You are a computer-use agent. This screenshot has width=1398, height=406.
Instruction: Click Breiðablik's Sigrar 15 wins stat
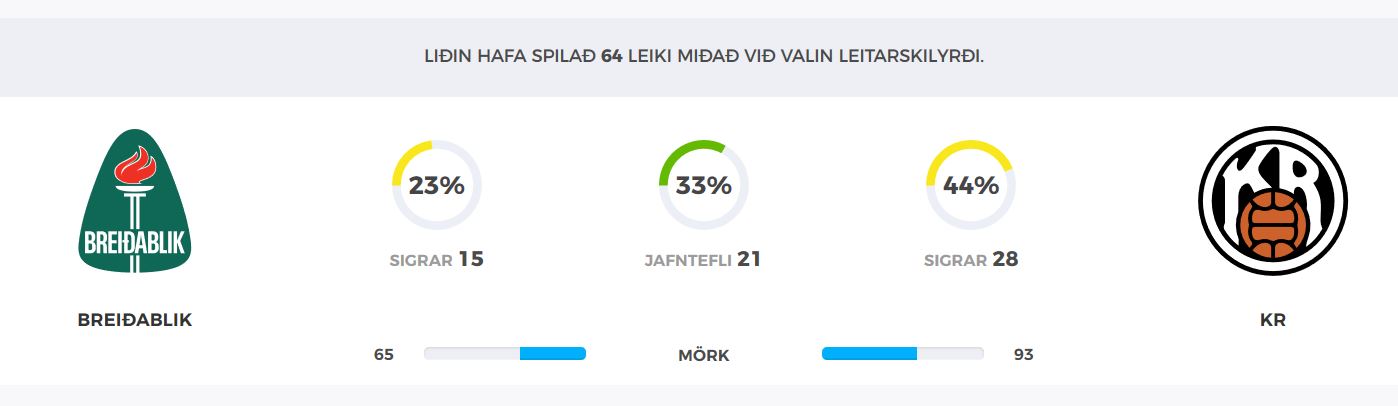(x=437, y=260)
